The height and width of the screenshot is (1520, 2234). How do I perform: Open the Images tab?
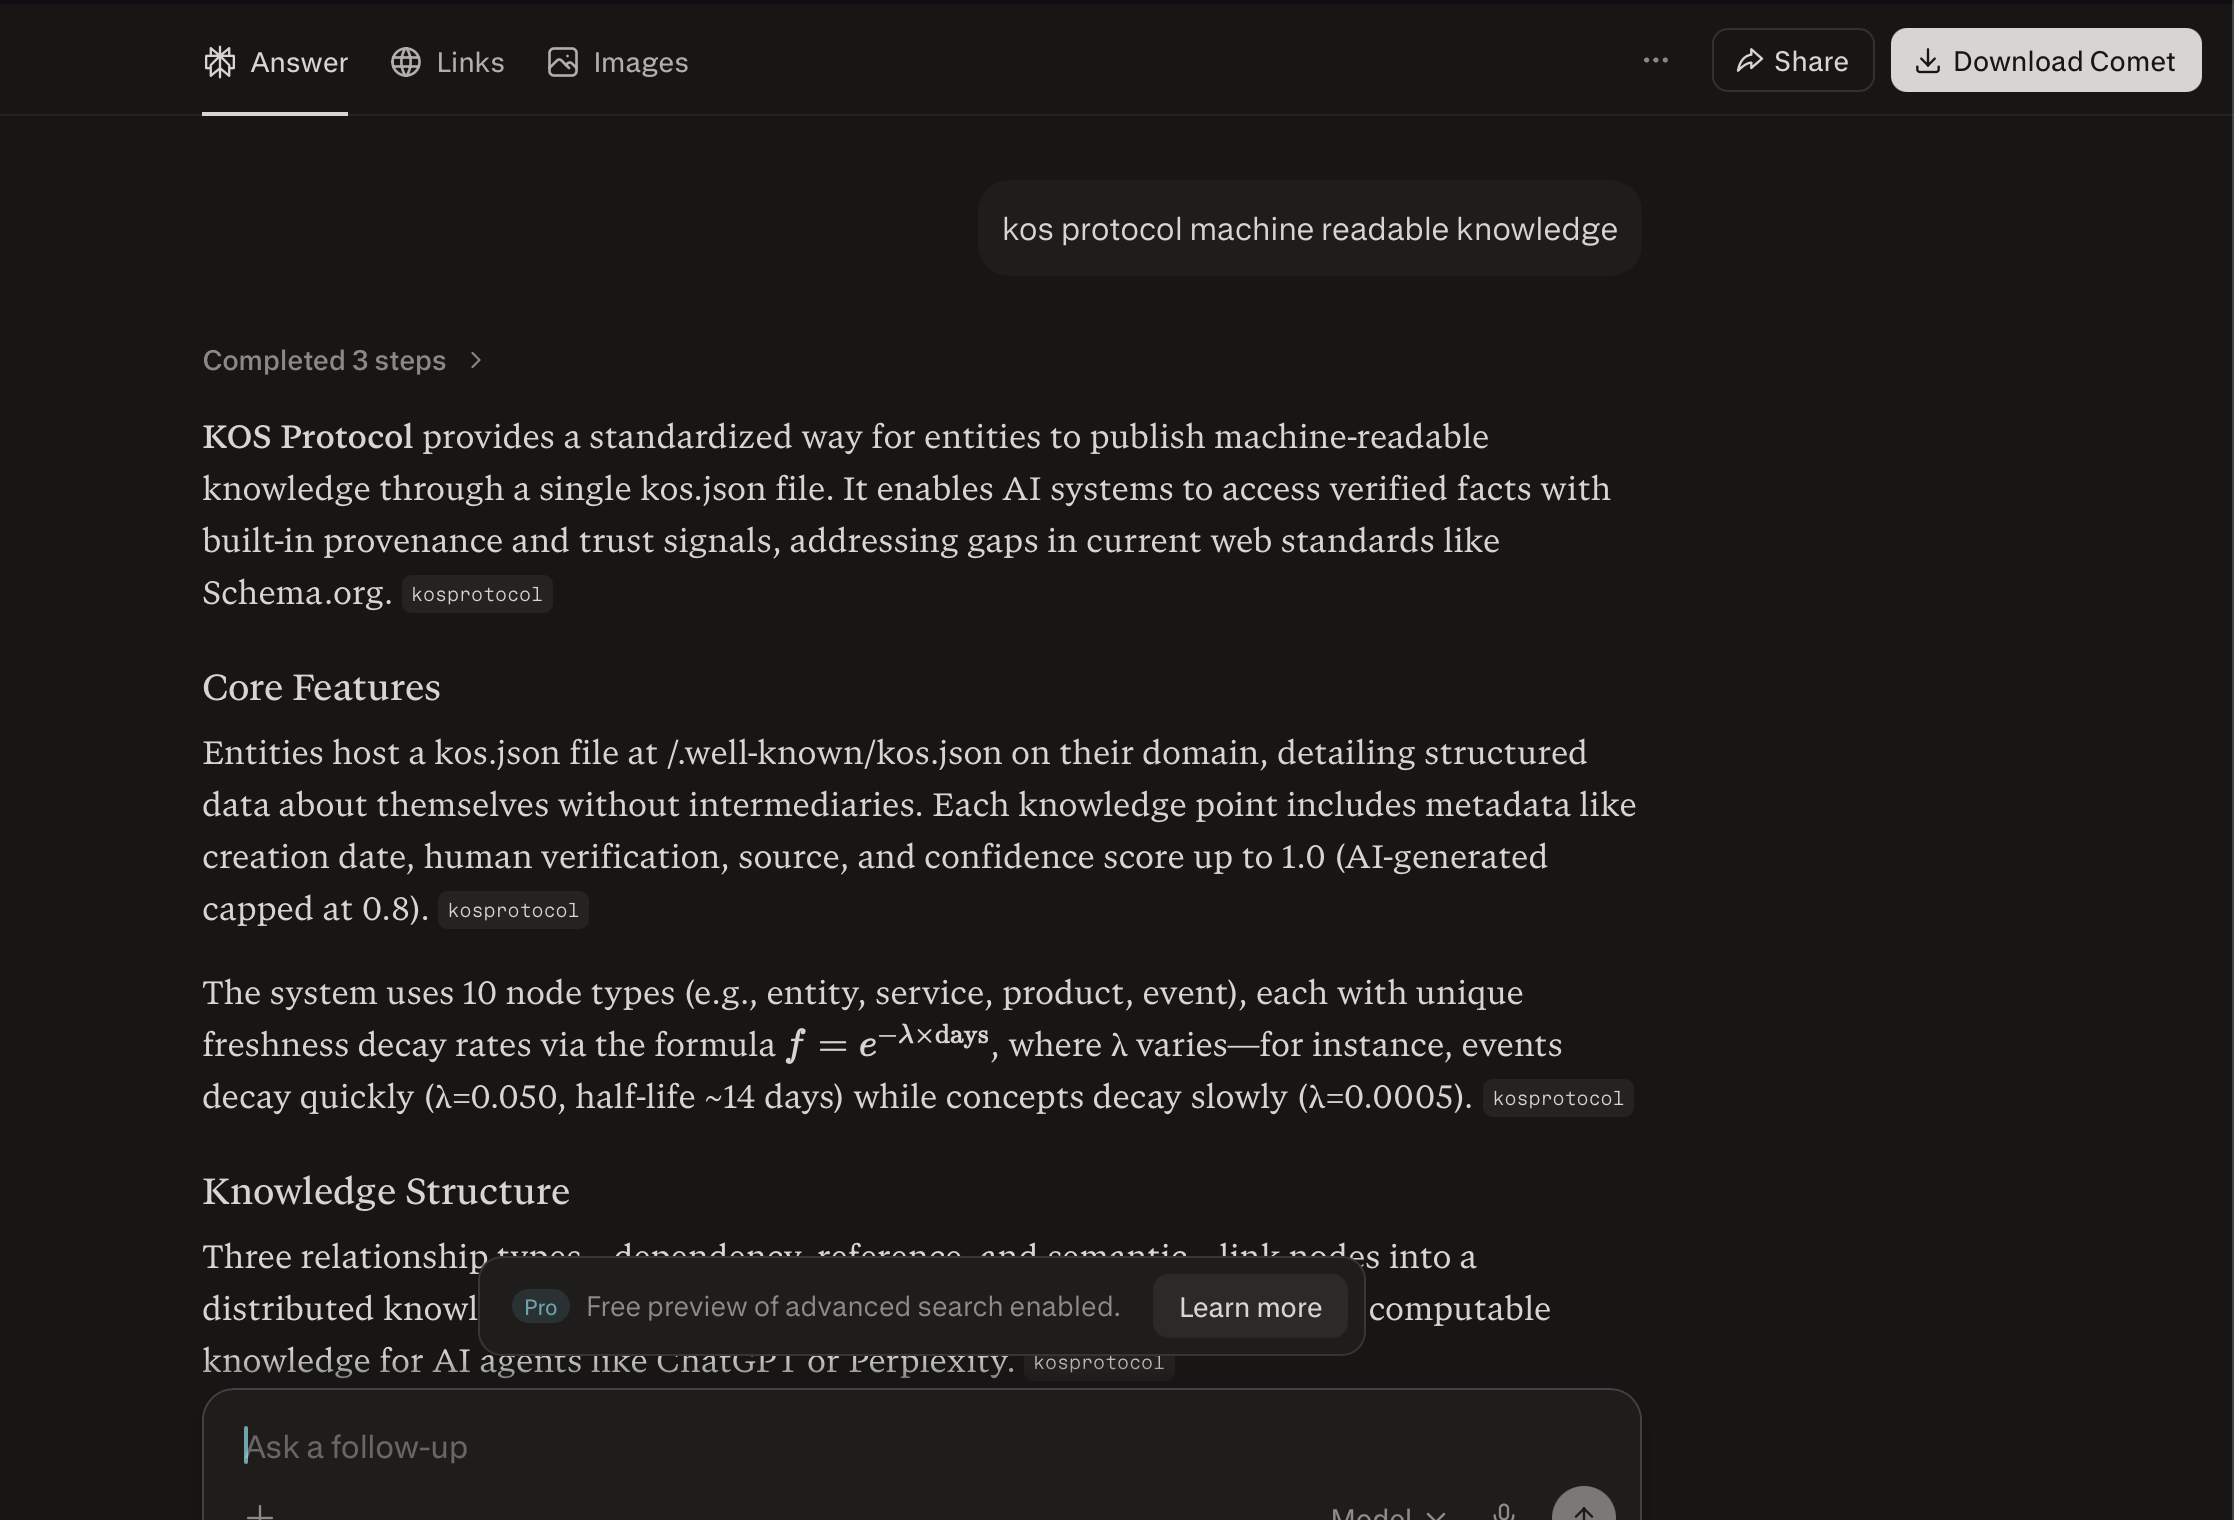(618, 62)
